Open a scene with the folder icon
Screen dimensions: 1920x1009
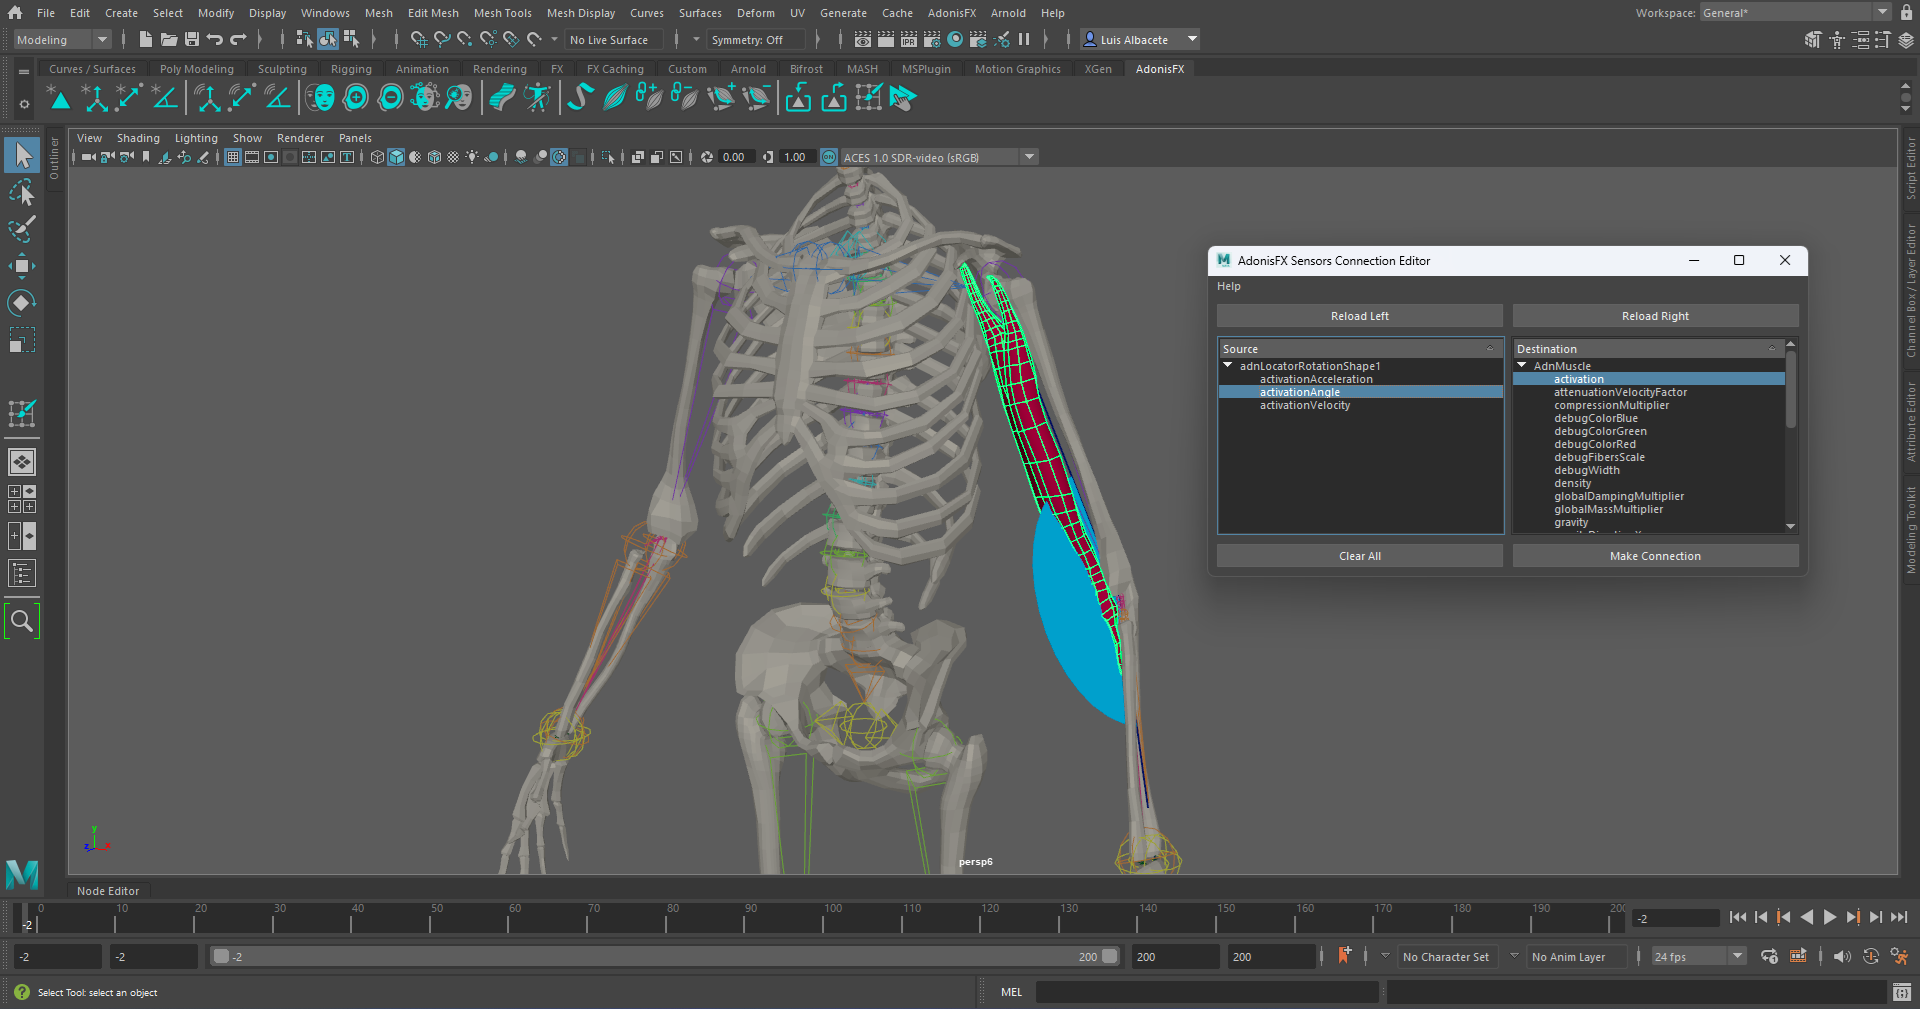[x=169, y=39]
